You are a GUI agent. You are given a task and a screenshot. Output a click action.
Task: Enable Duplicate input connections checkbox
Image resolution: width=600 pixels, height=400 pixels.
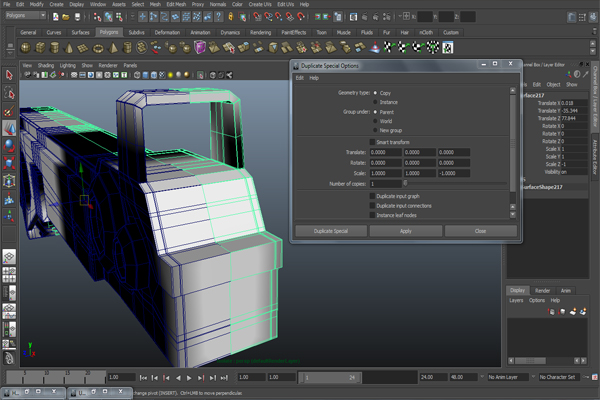click(372, 206)
